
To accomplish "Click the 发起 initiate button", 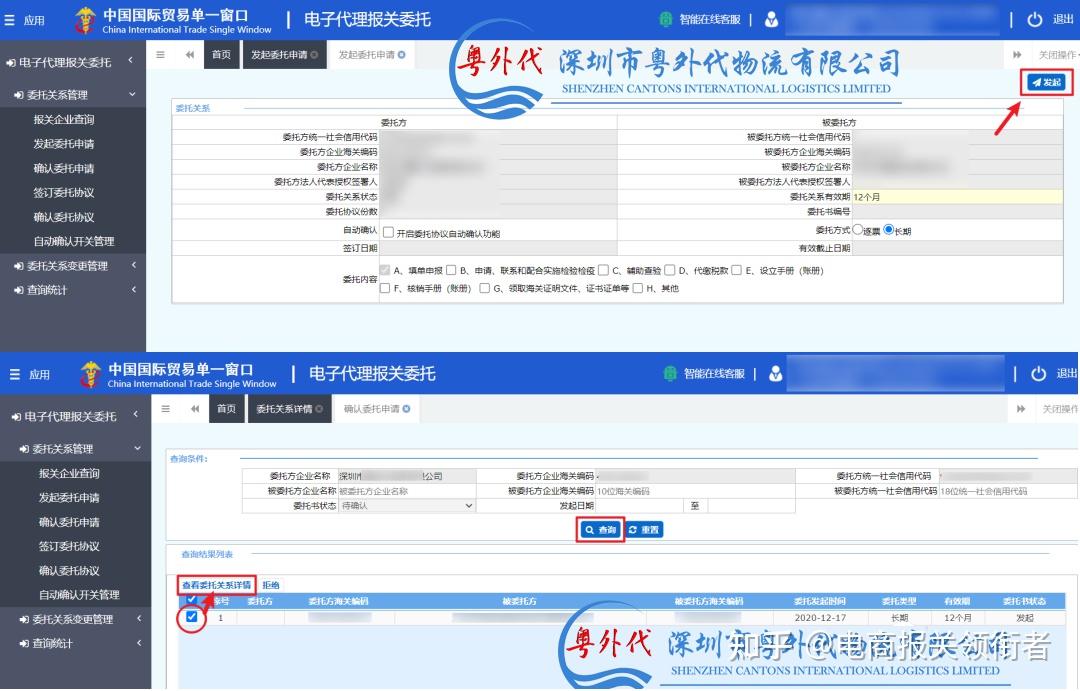I will [x=1048, y=84].
